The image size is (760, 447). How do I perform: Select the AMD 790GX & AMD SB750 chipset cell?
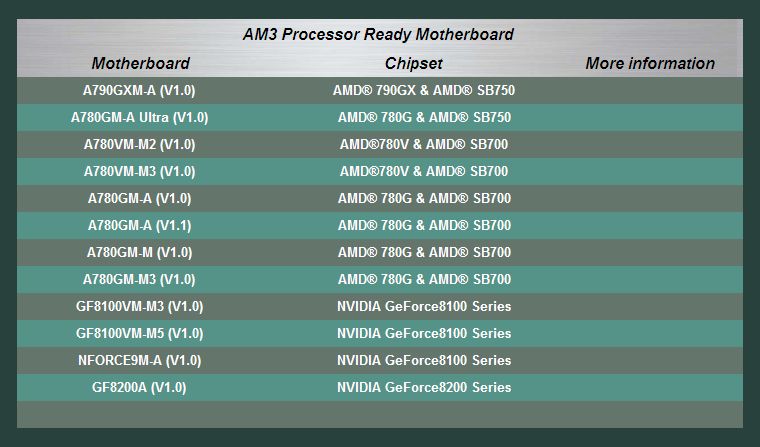tap(424, 91)
